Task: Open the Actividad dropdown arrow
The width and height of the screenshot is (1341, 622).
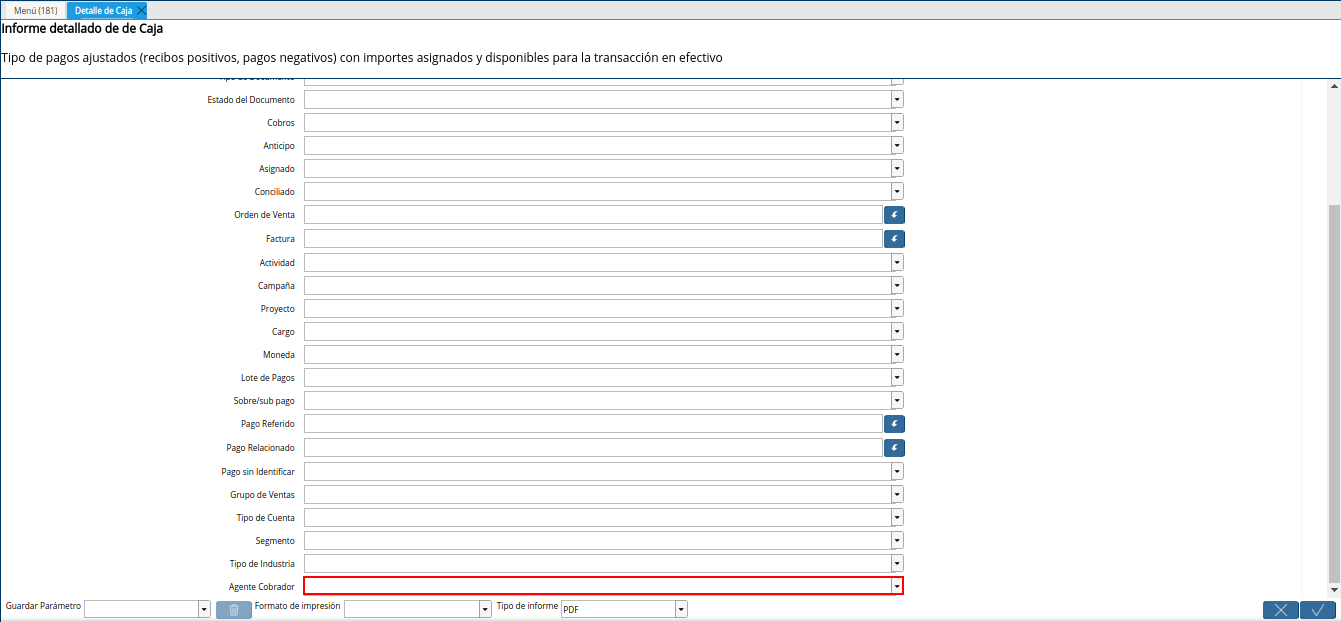Action: pyautogui.click(x=897, y=262)
